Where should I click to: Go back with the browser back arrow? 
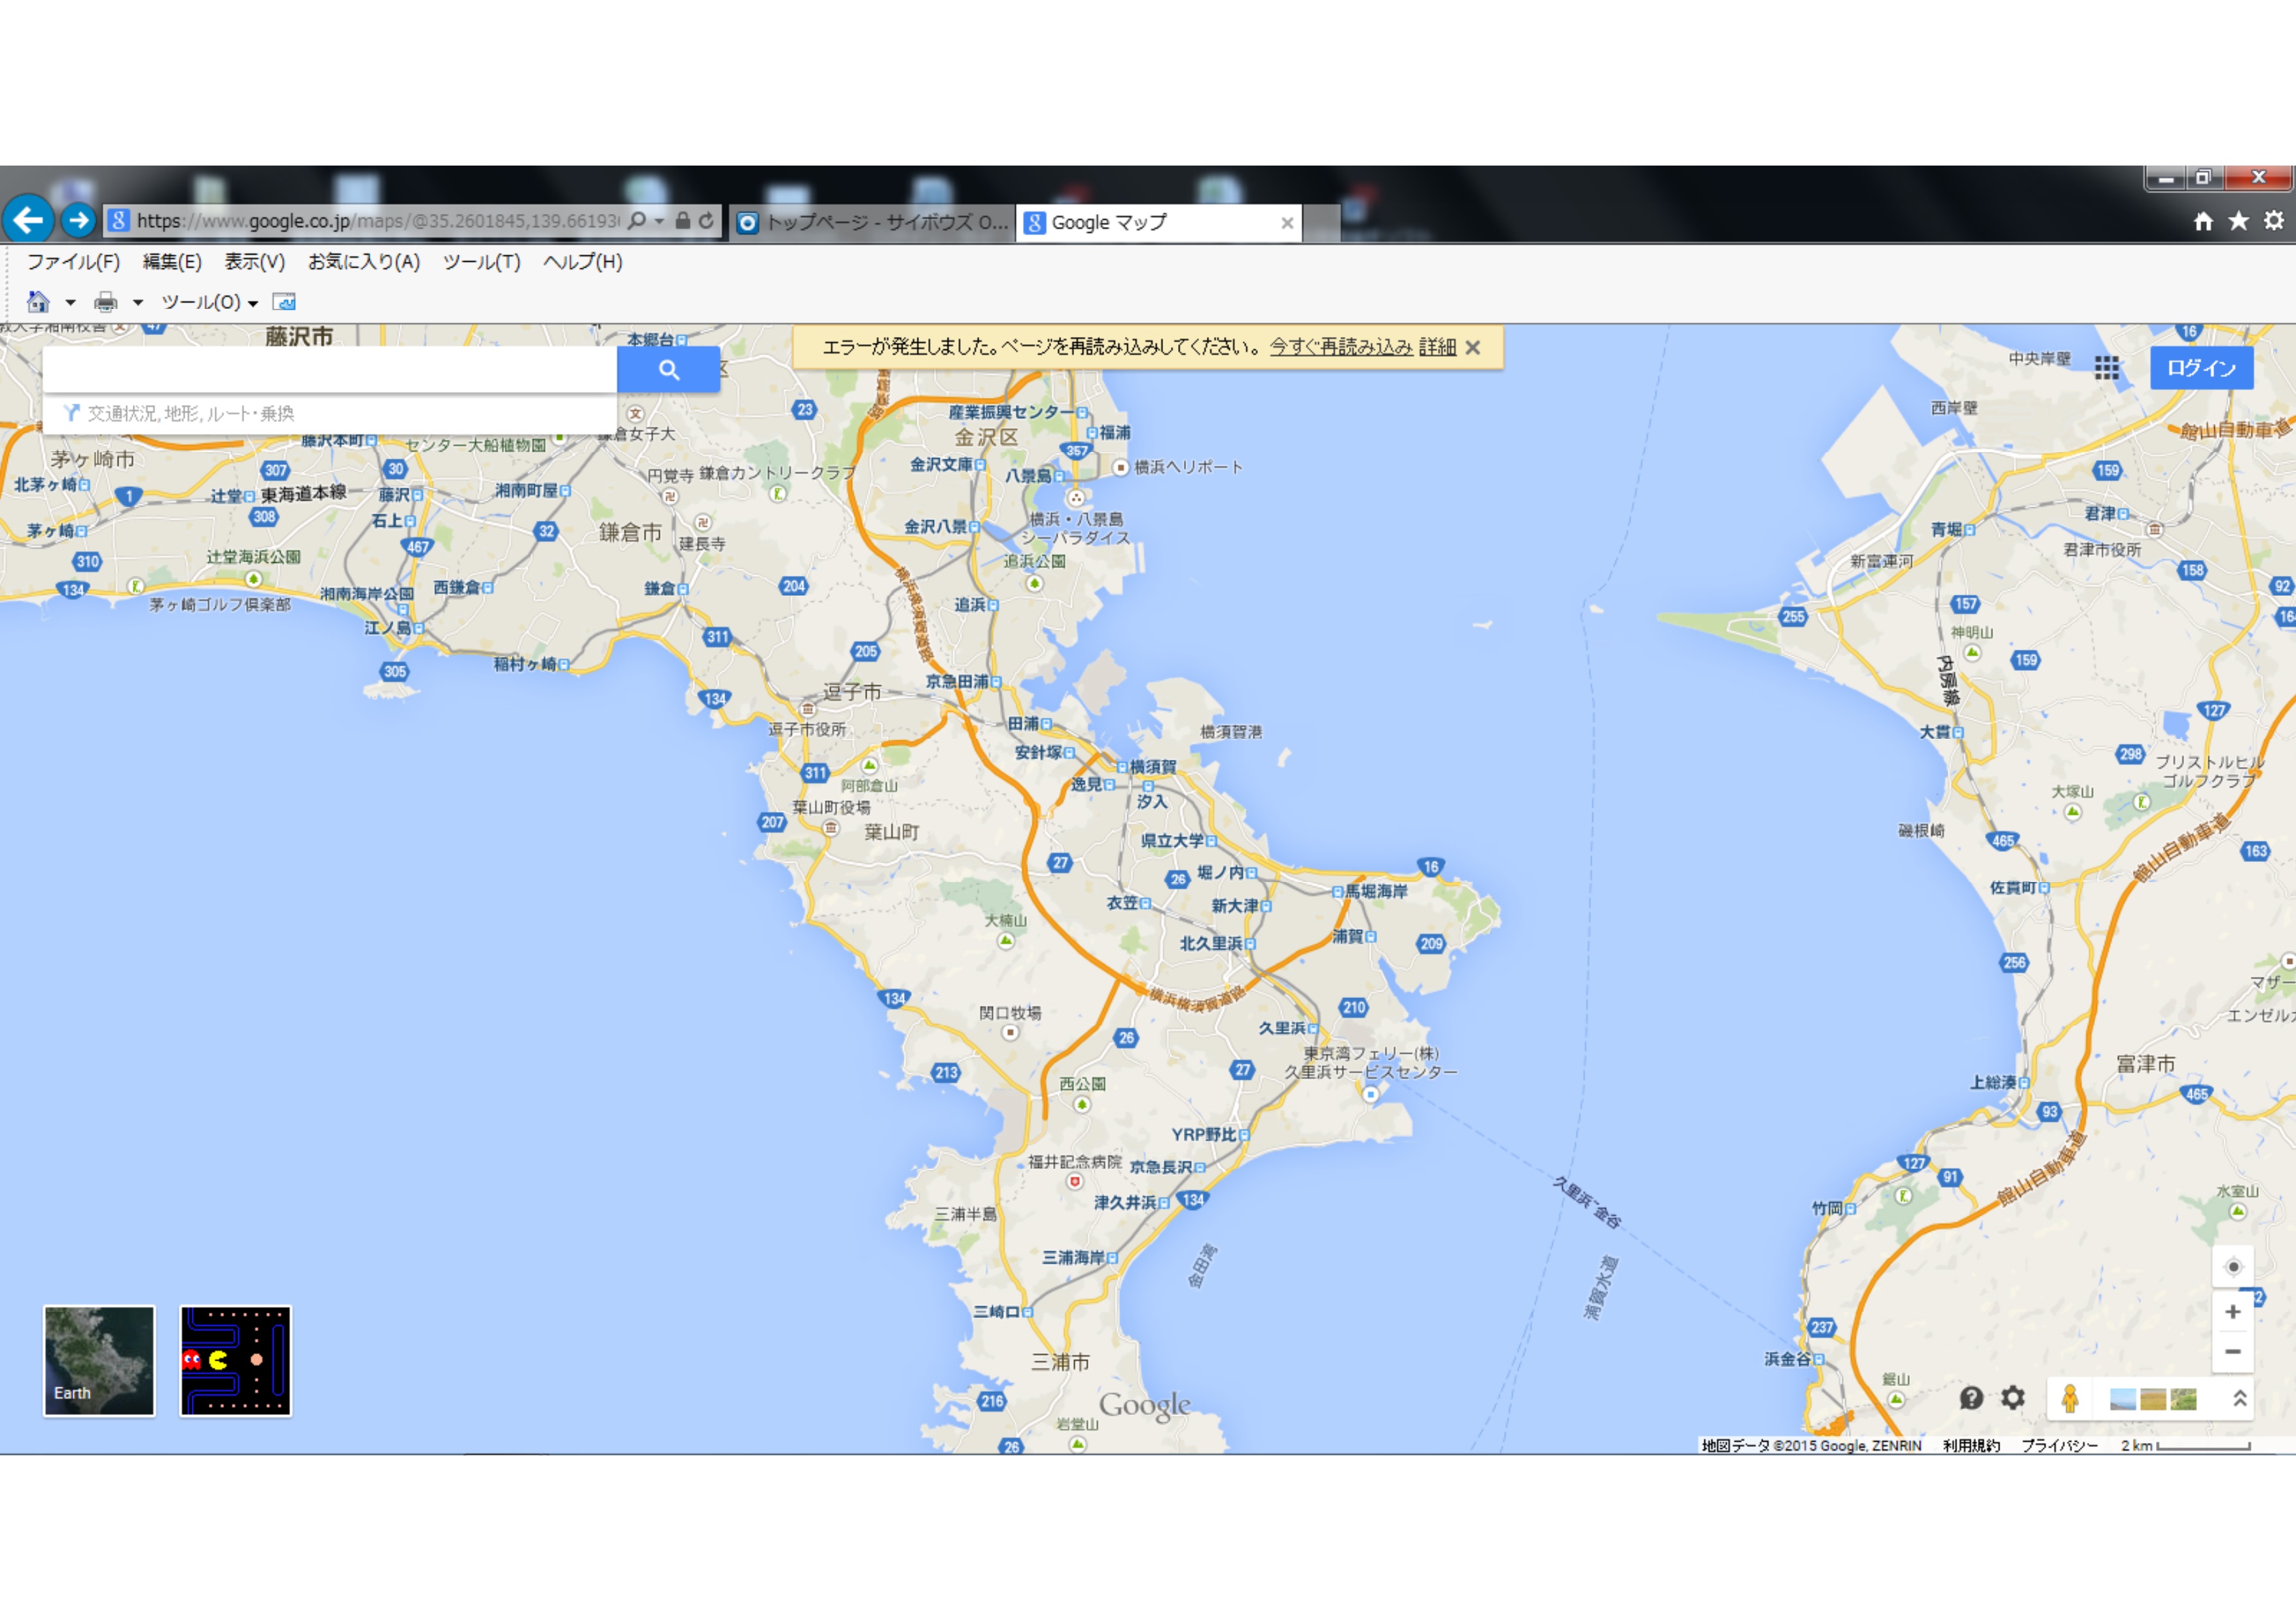click(x=29, y=219)
